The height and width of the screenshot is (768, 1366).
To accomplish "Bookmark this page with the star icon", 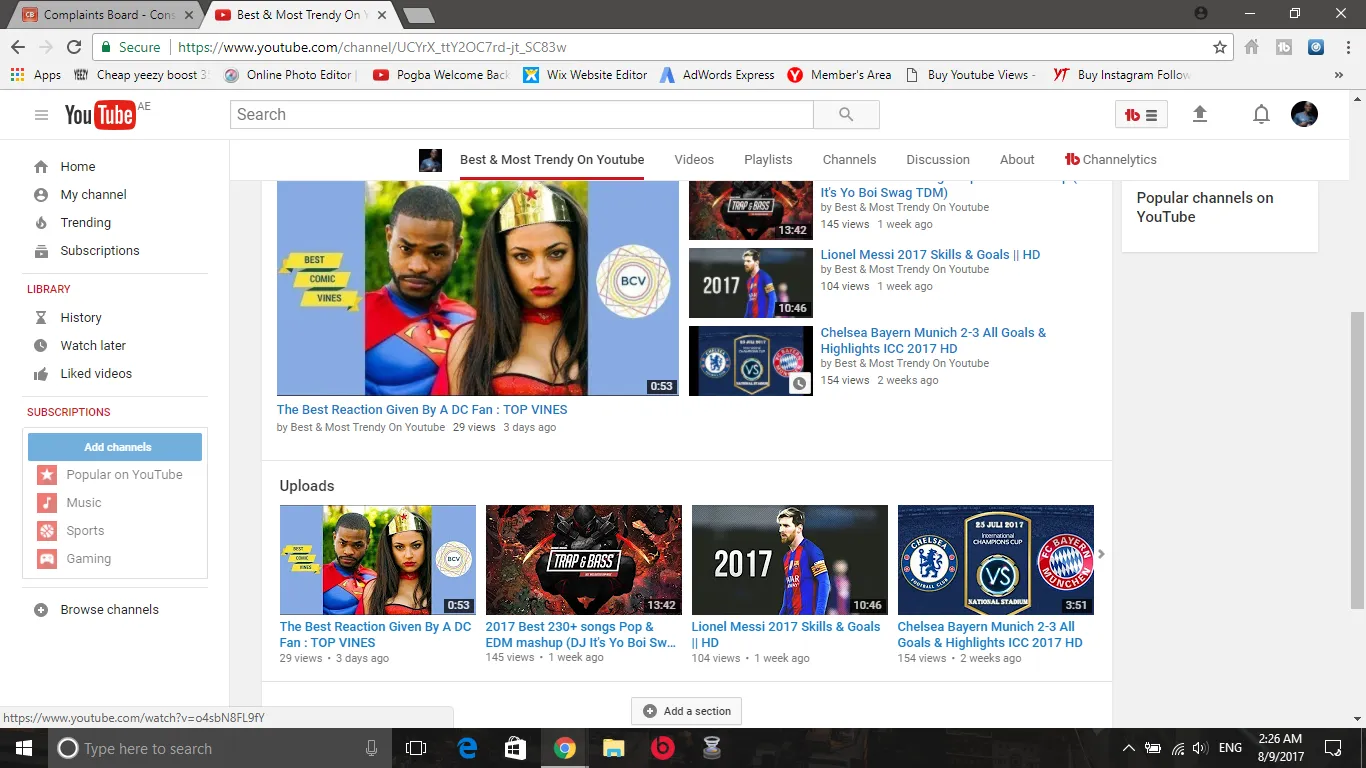I will click(x=1219, y=47).
